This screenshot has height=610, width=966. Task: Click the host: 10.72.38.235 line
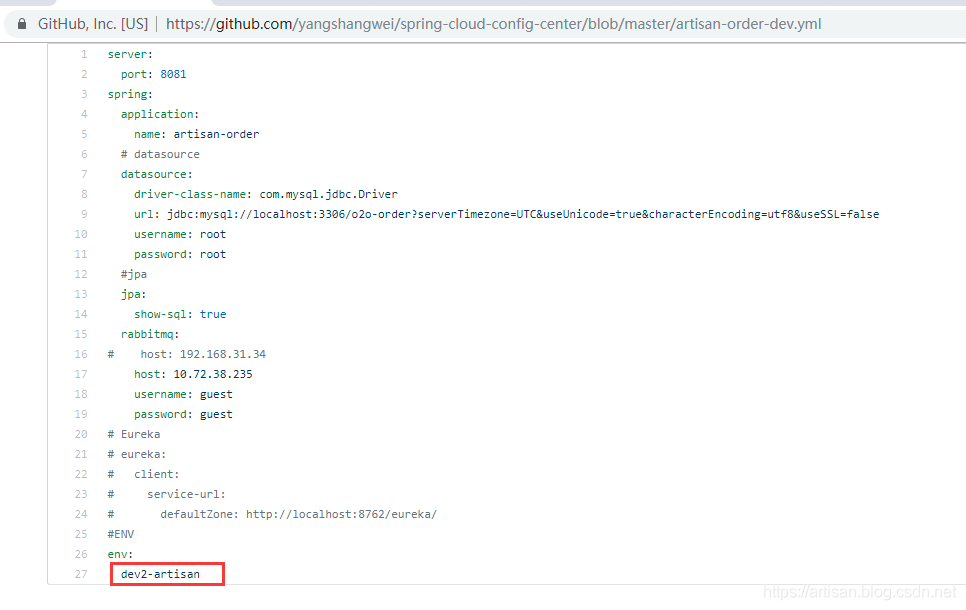point(193,374)
